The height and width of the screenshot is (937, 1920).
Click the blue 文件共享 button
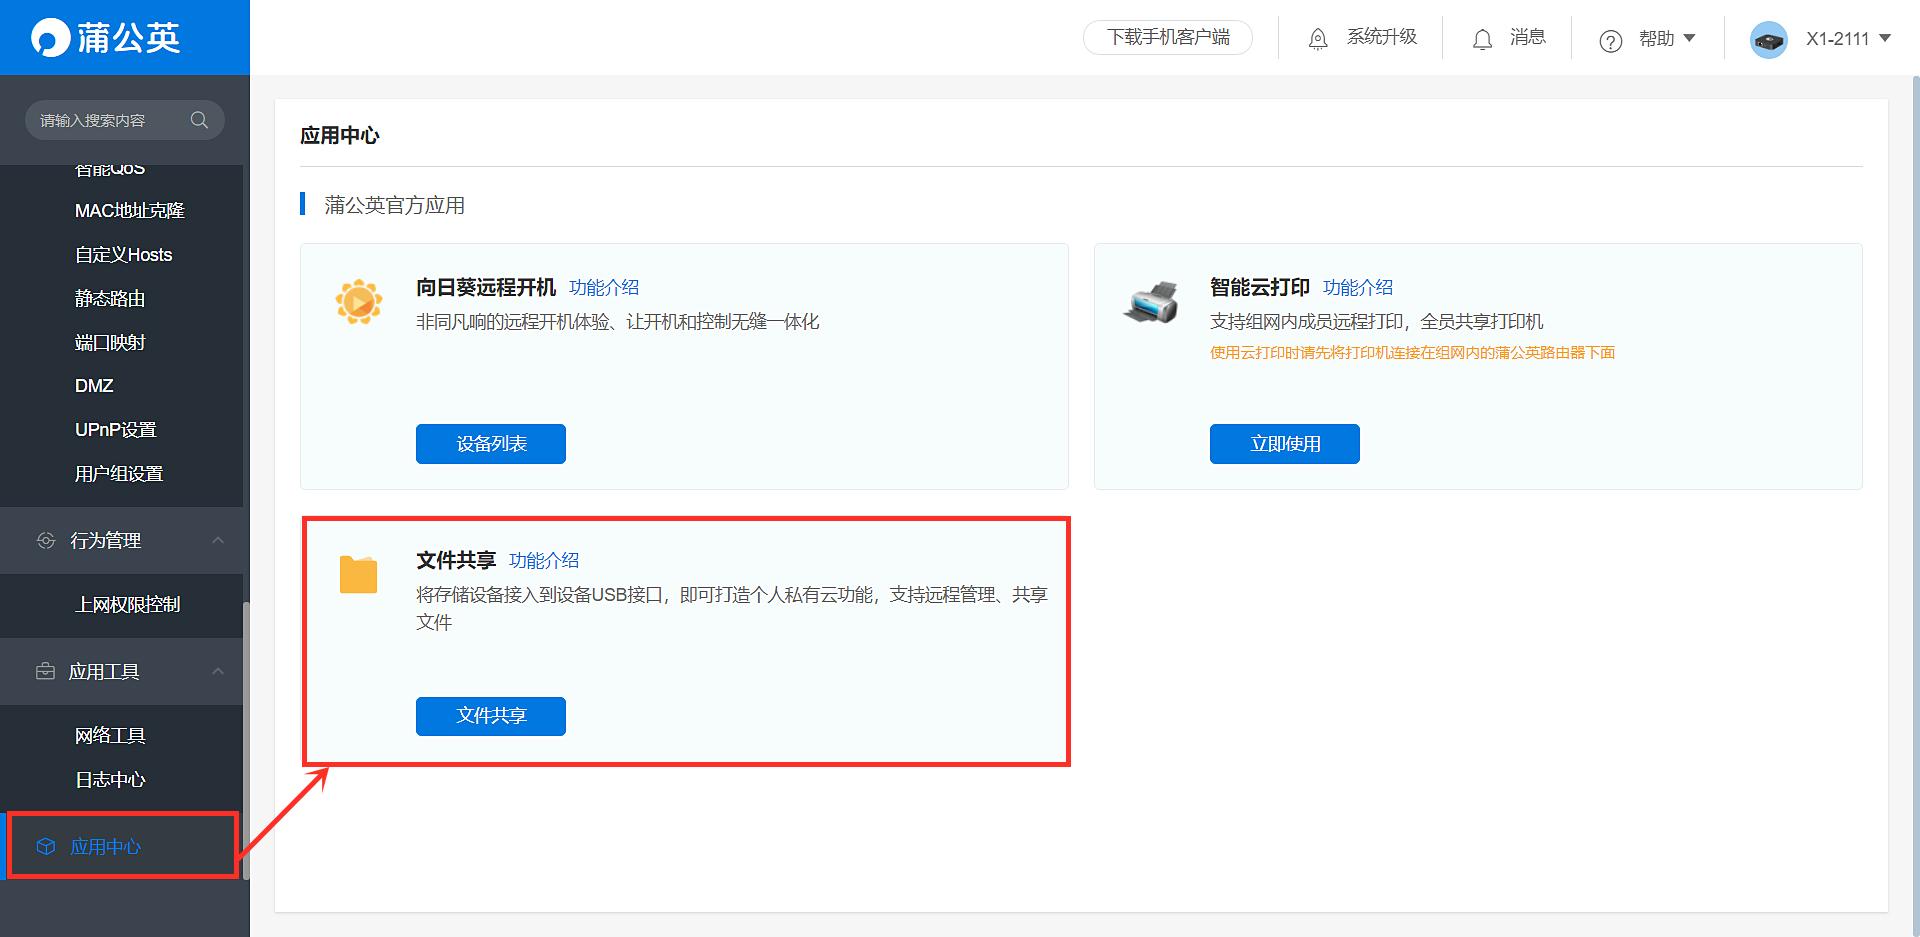491,716
